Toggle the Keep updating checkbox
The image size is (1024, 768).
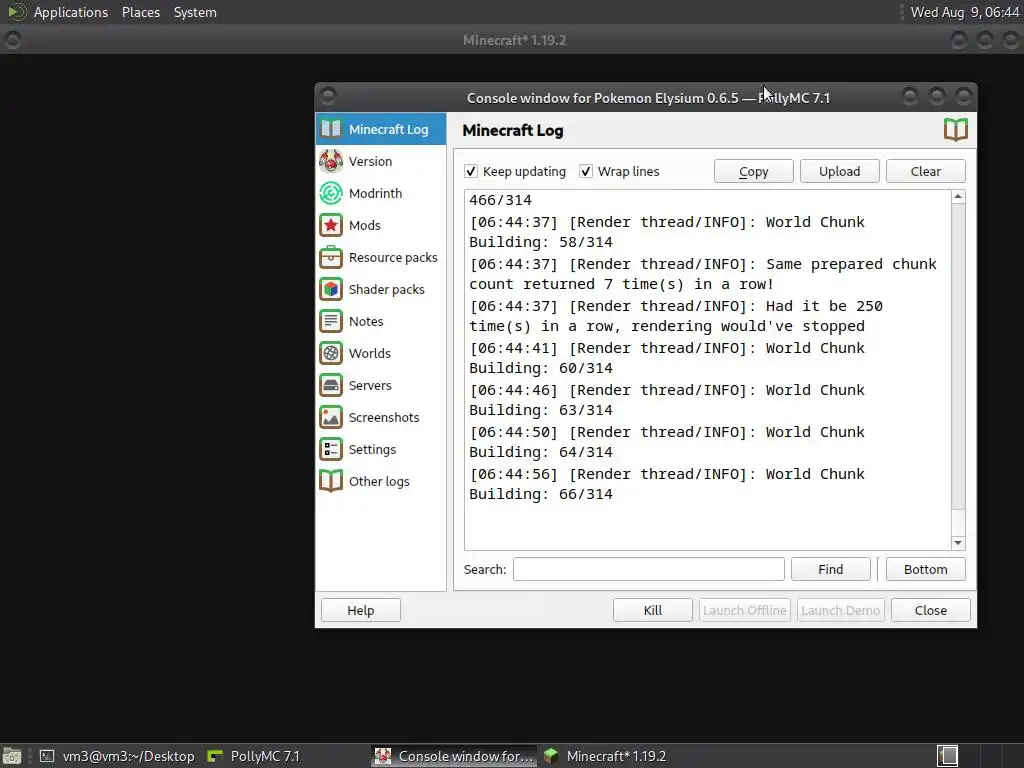coord(471,171)
